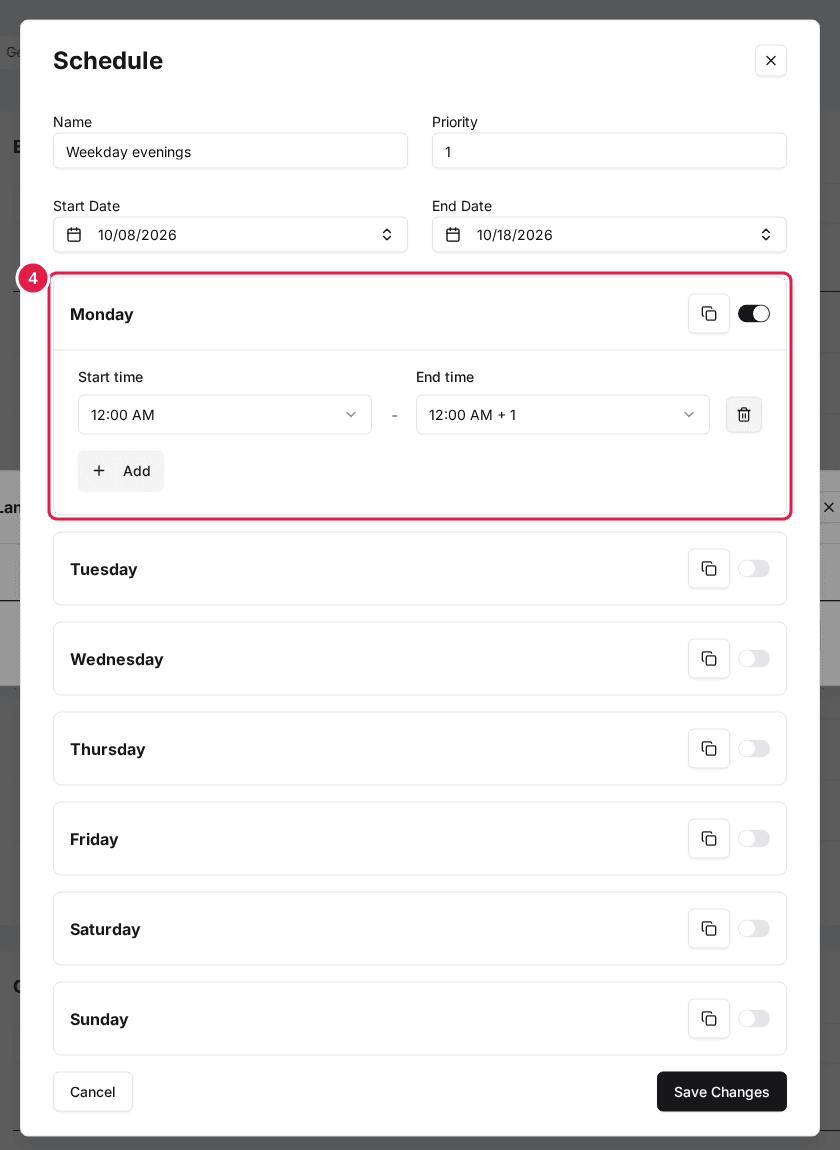The height and width of the screenshot is (1150, 840).
Task: Copy Friday's schedule using its copy icon
Action: 709,838
